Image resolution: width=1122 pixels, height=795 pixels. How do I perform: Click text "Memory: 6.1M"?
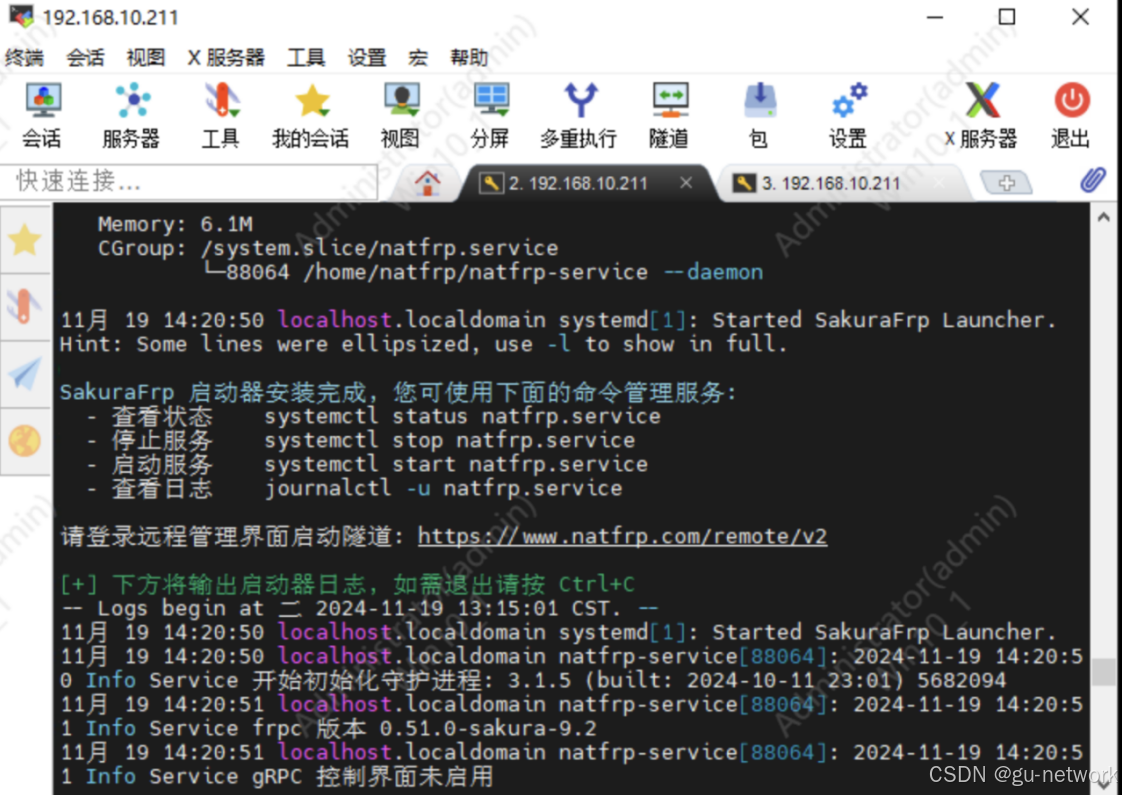coord(175,224)
